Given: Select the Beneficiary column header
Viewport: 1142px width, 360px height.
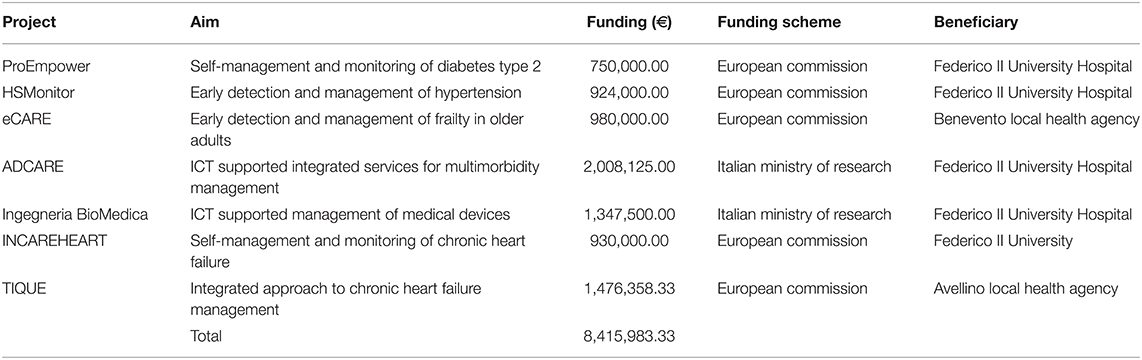Looking at the screenshot, I should tap(976, 23).
